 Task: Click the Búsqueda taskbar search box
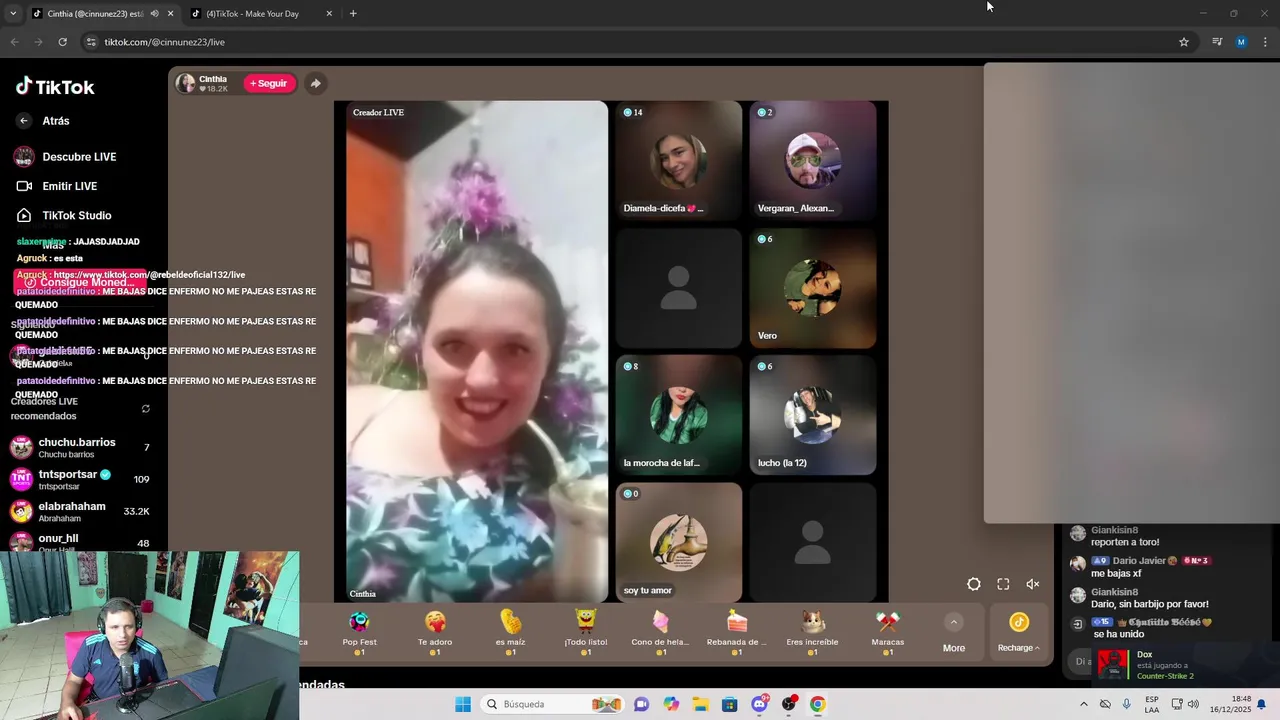[x=552, y=704]
